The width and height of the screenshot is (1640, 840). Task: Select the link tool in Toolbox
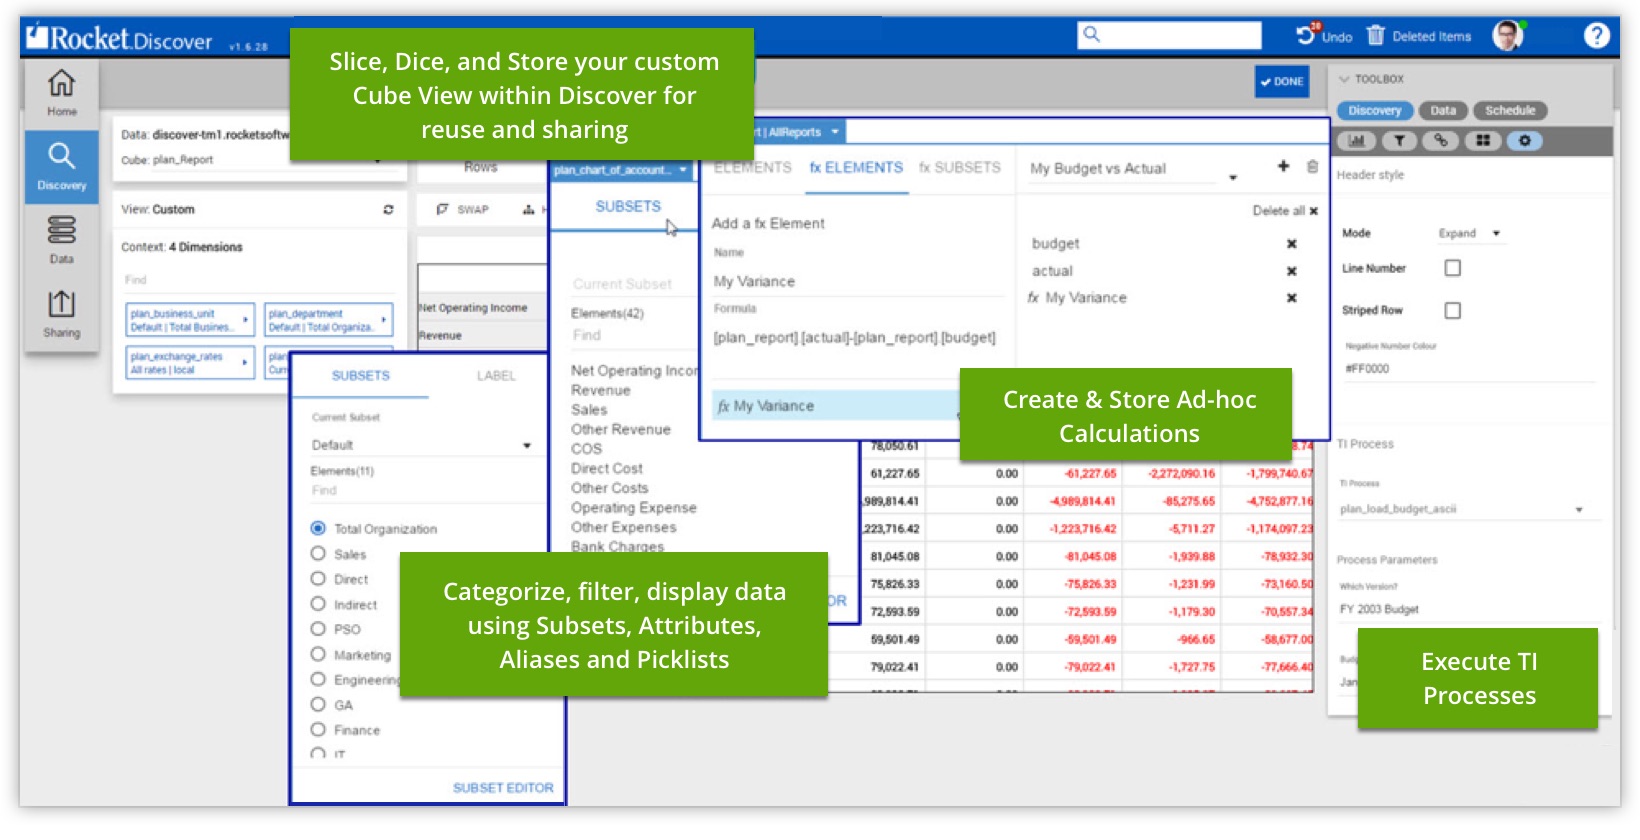point(1441,141)
